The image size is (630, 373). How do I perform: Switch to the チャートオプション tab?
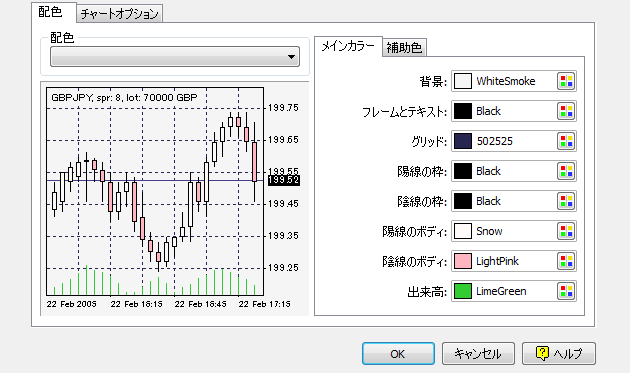click(x=119, y=14)
